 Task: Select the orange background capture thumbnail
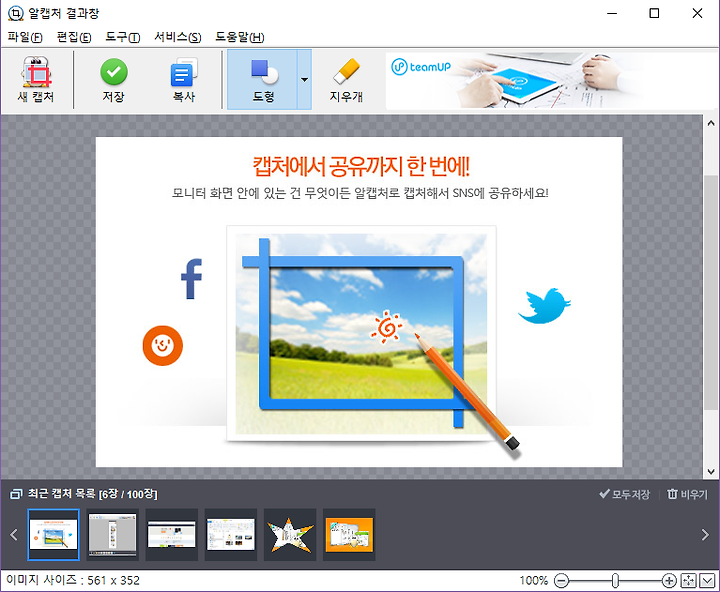coord(349,535)
